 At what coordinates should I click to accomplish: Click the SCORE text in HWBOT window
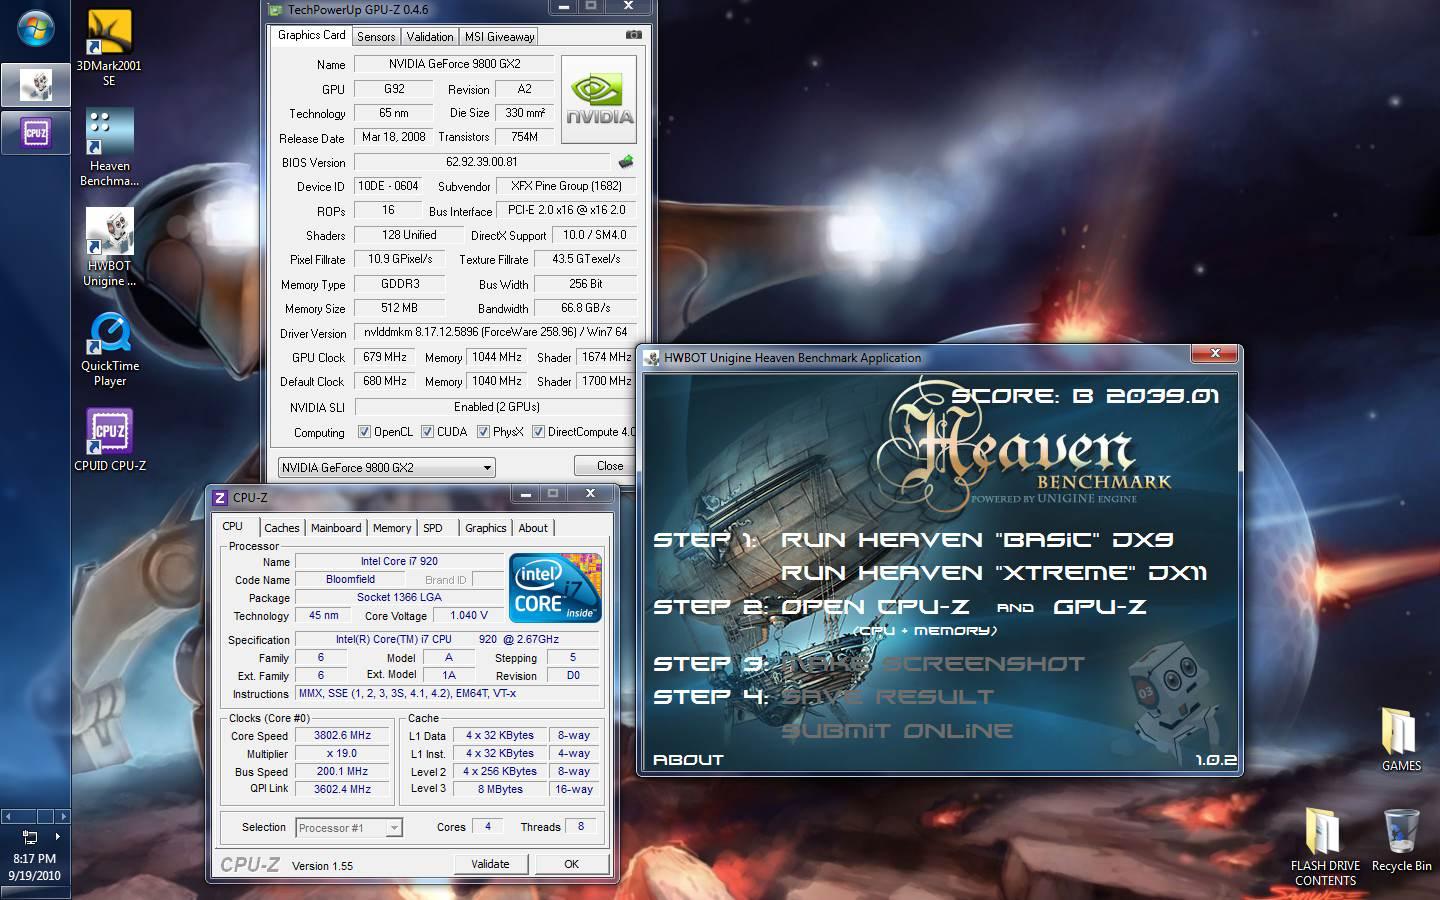point(1085,396)
